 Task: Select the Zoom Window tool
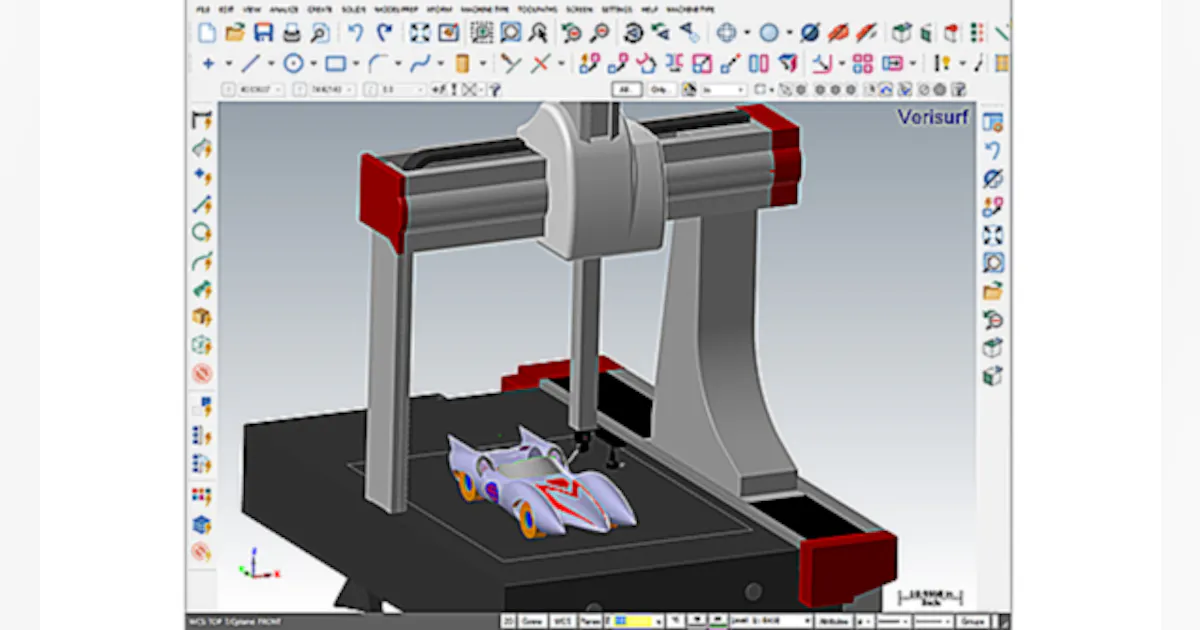coord(511,32)
